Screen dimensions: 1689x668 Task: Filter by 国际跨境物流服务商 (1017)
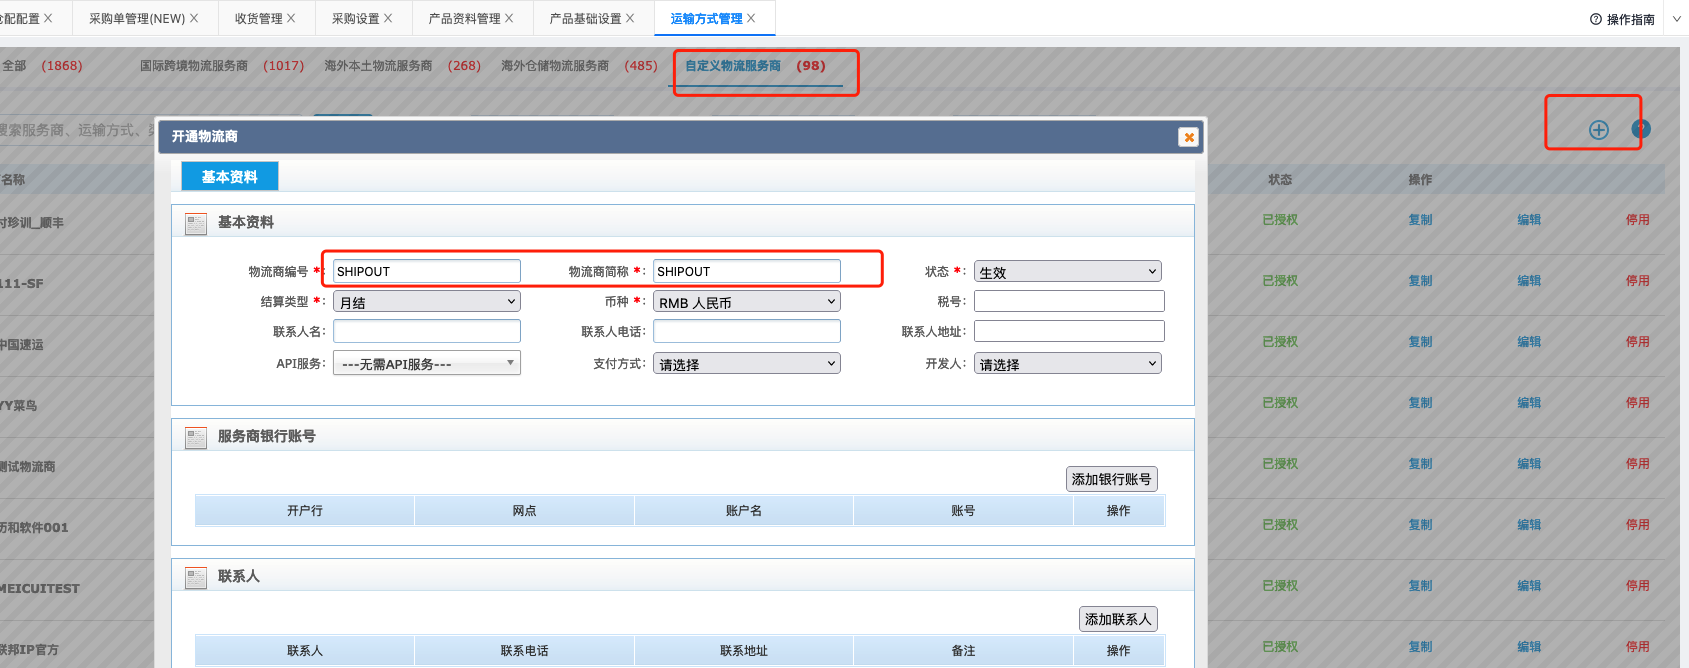(x=222, y=66)
